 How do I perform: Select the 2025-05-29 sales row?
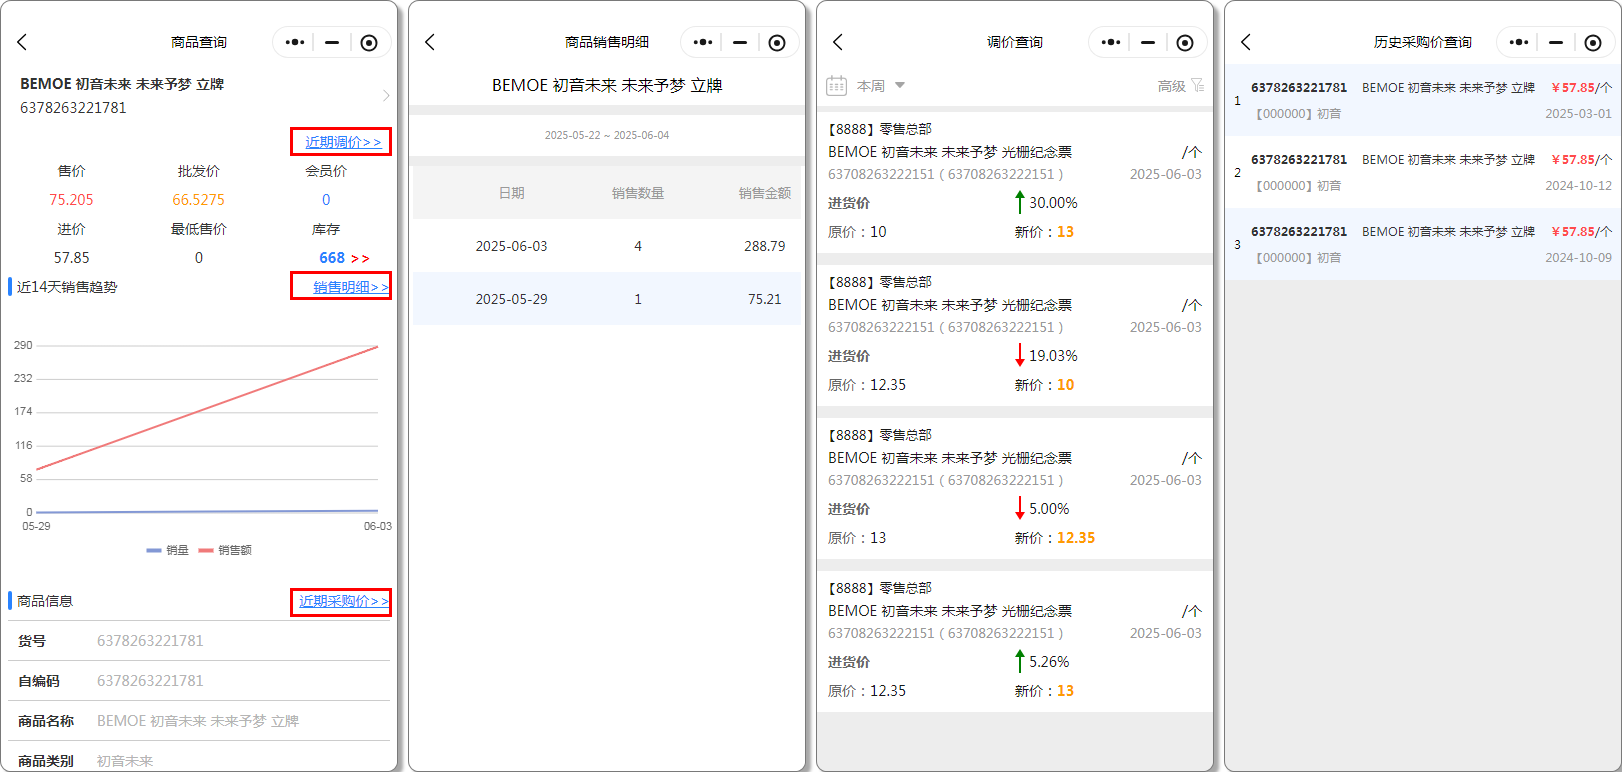pos(607,299)
